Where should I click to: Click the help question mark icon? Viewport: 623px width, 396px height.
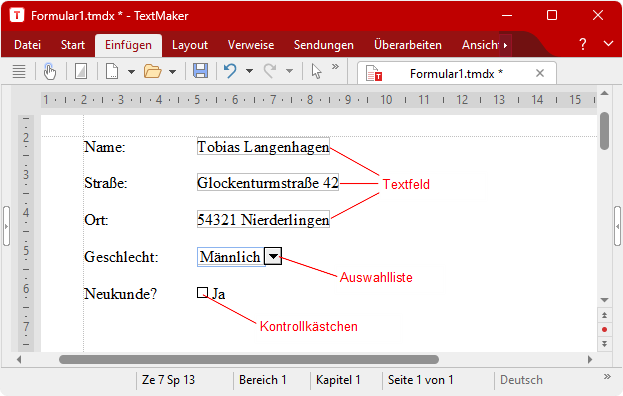tap(582, 44)
